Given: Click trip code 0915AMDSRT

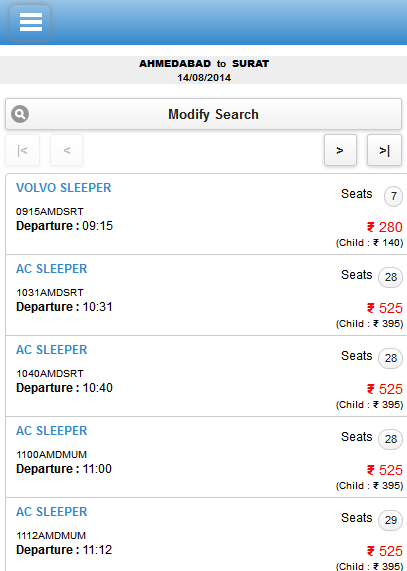Looking at the screenshot, I should (50, 212).
